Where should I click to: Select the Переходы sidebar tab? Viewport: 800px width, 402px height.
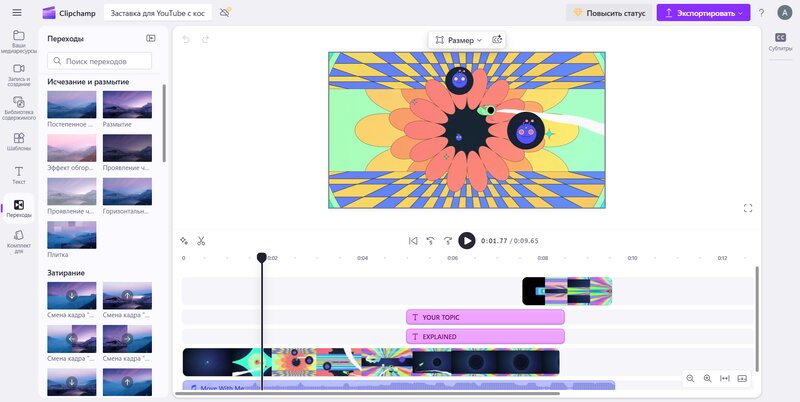(19, 209)
